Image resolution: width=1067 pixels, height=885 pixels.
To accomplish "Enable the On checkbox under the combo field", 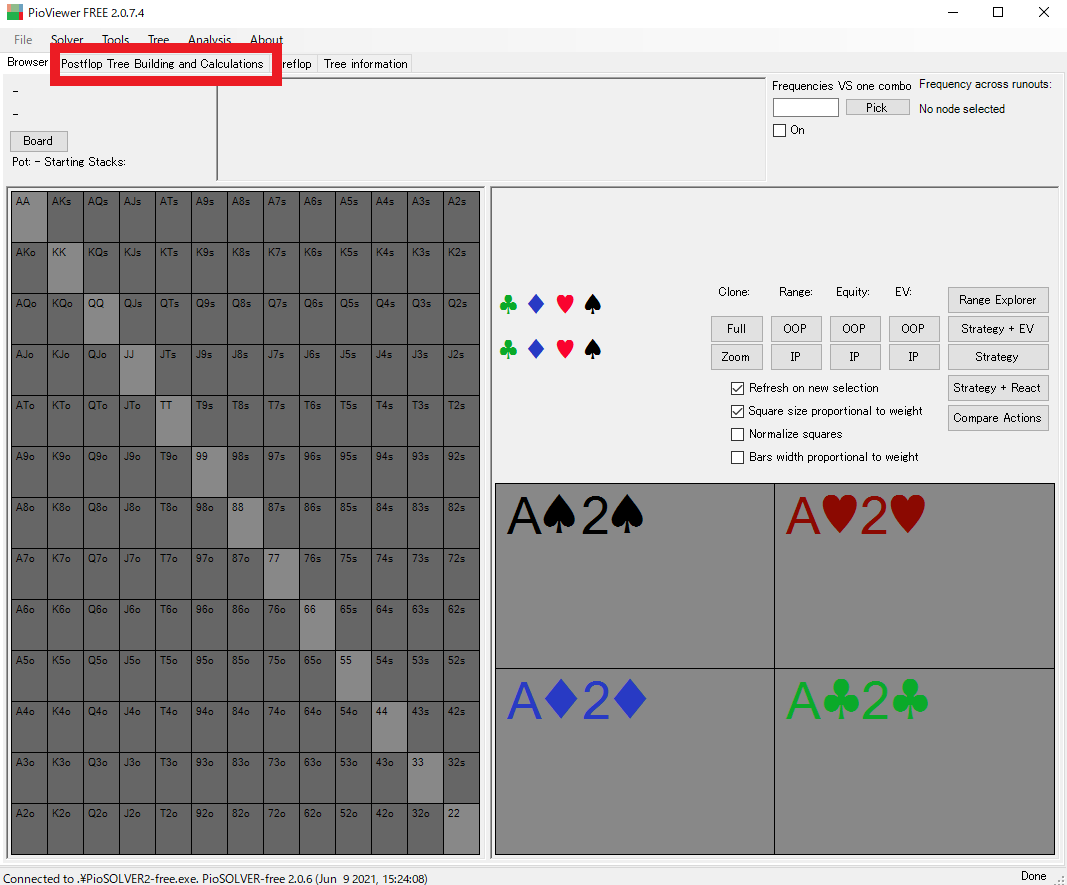I will coord(780,130).
